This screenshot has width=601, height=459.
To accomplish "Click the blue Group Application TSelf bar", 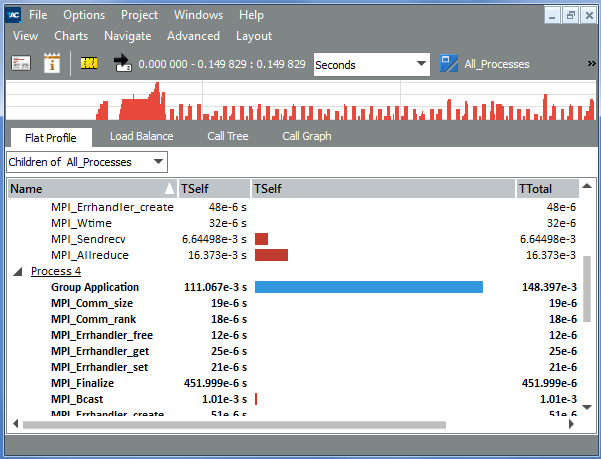I will 369,287.
